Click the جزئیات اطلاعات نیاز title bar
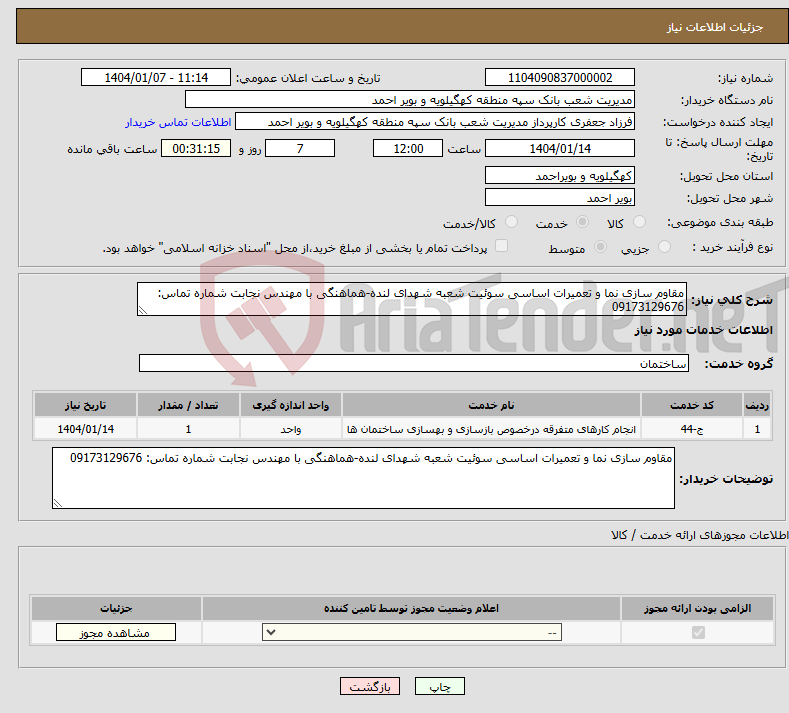789x713 pixels. click(403, 26)
